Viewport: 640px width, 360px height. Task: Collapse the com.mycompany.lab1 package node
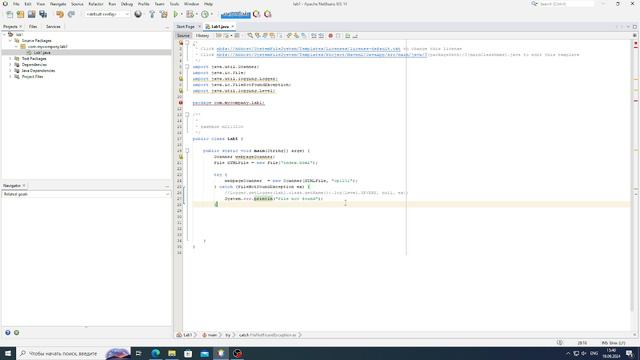tap(16, 47)
